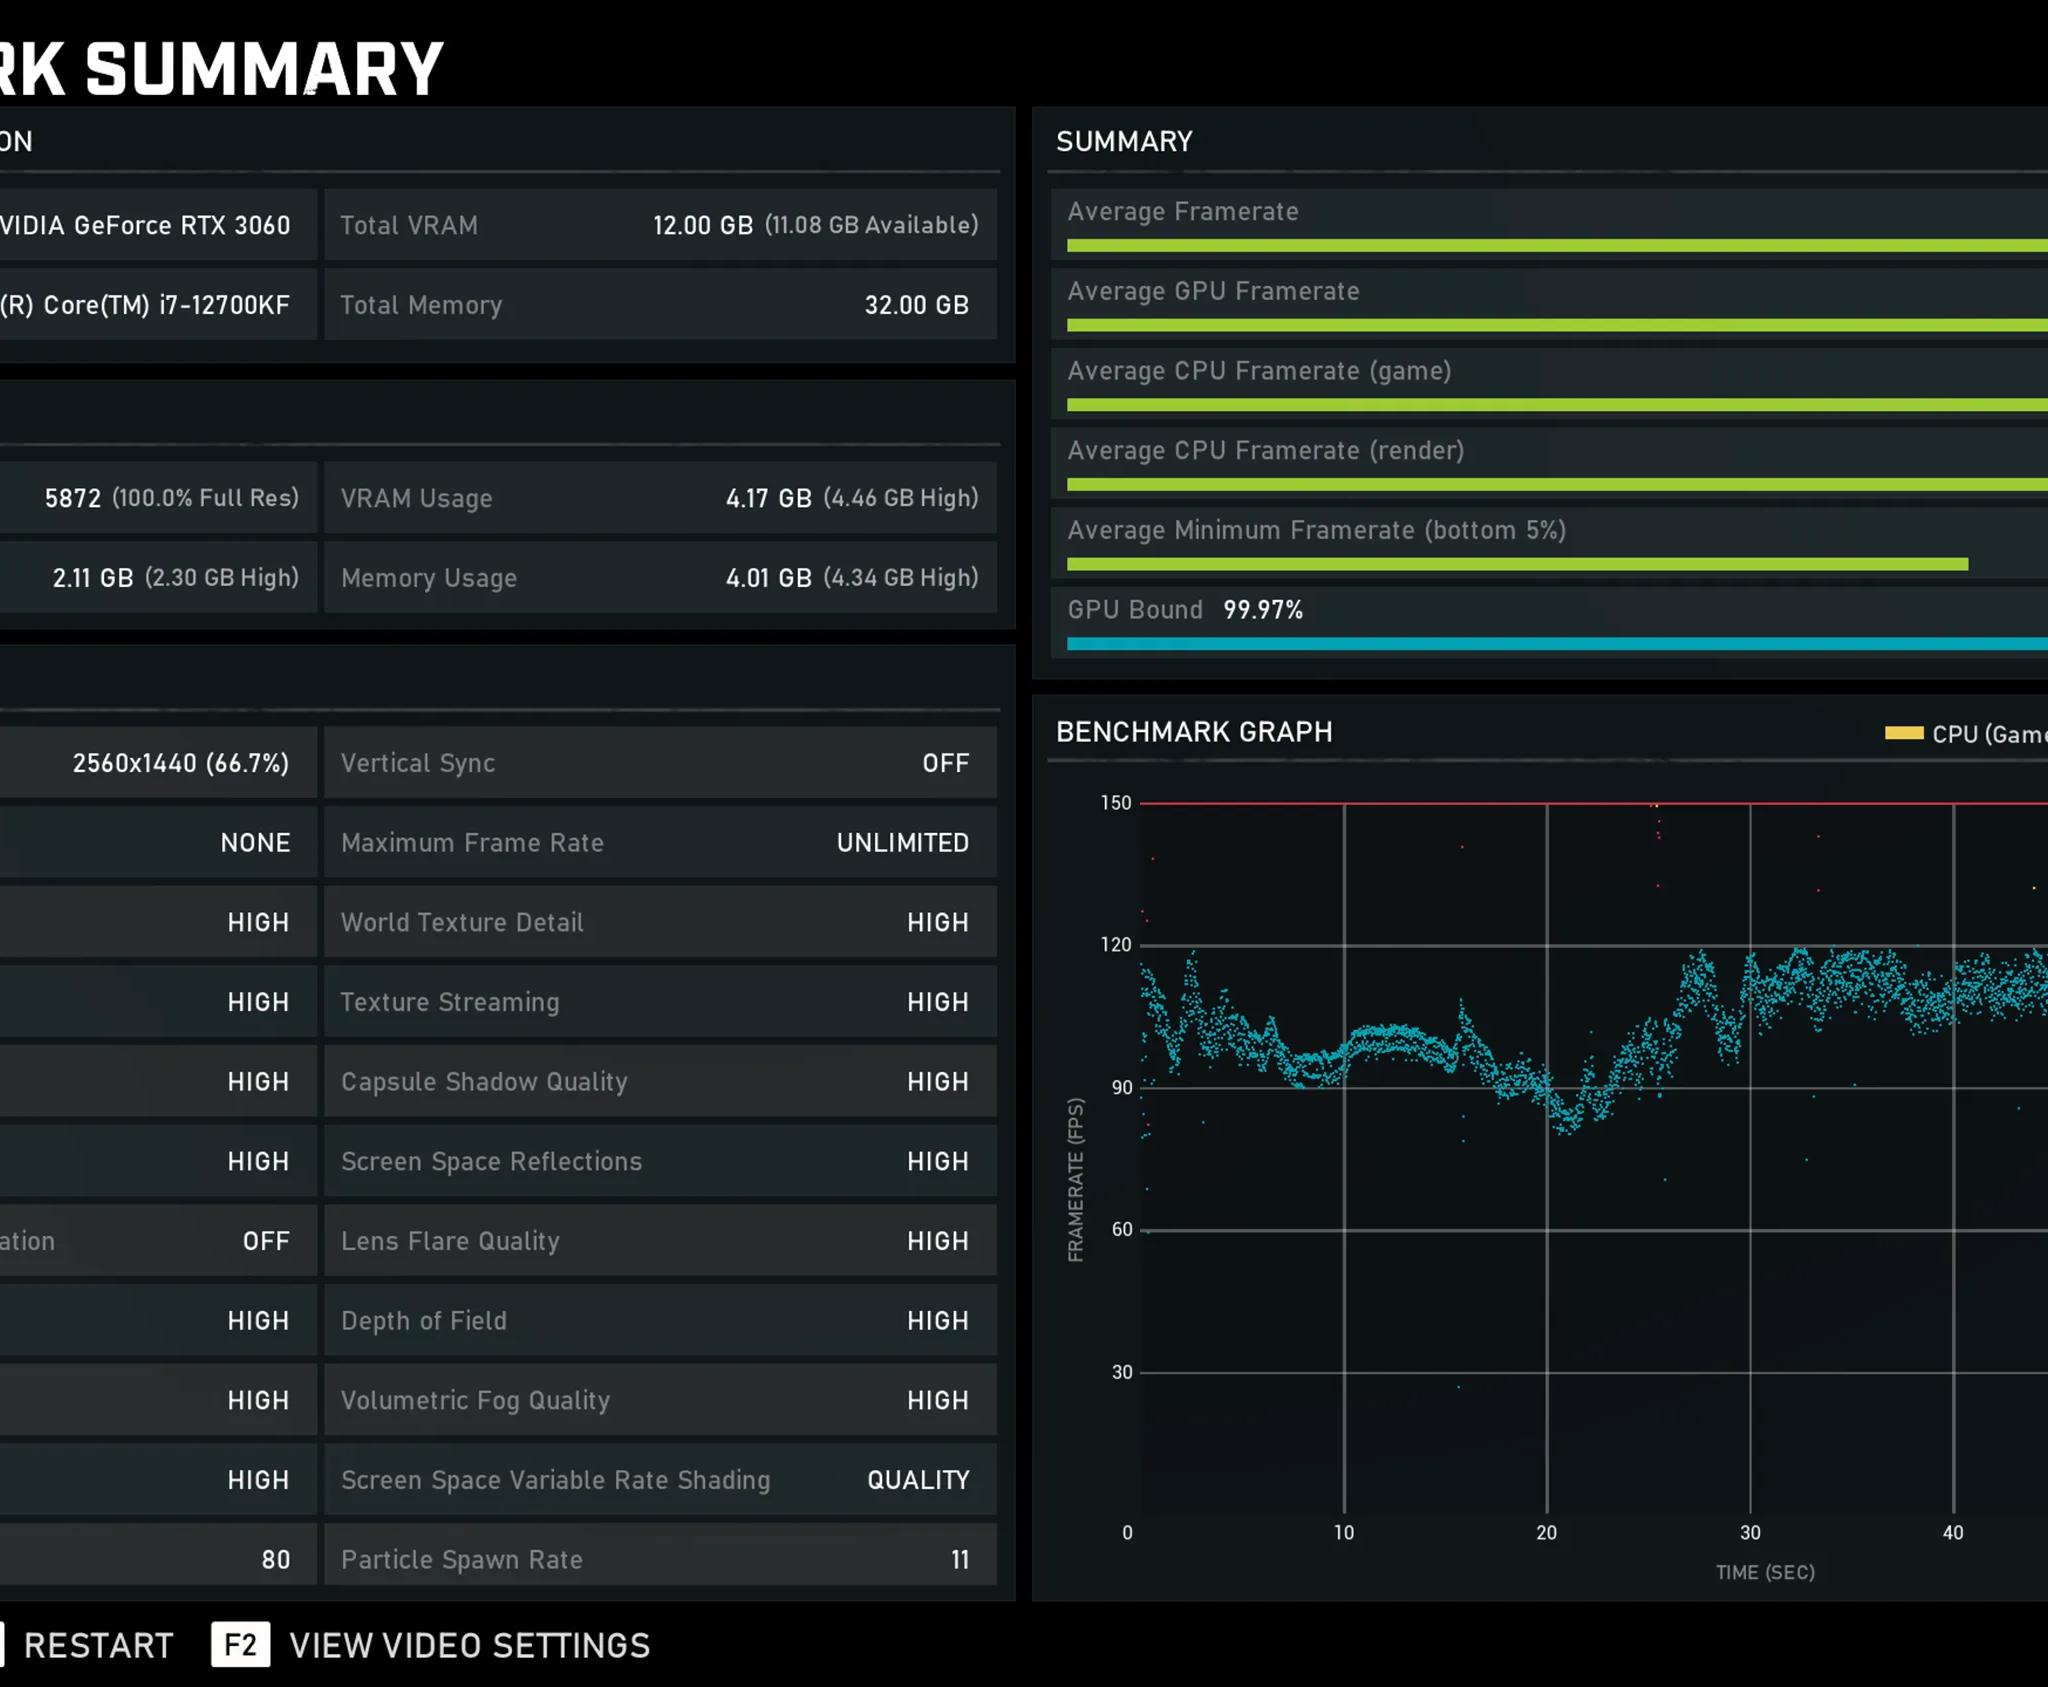Click the "Total VRAM" label
This screenshot has height=1687, width=2048.
click(x=409, y=226)
